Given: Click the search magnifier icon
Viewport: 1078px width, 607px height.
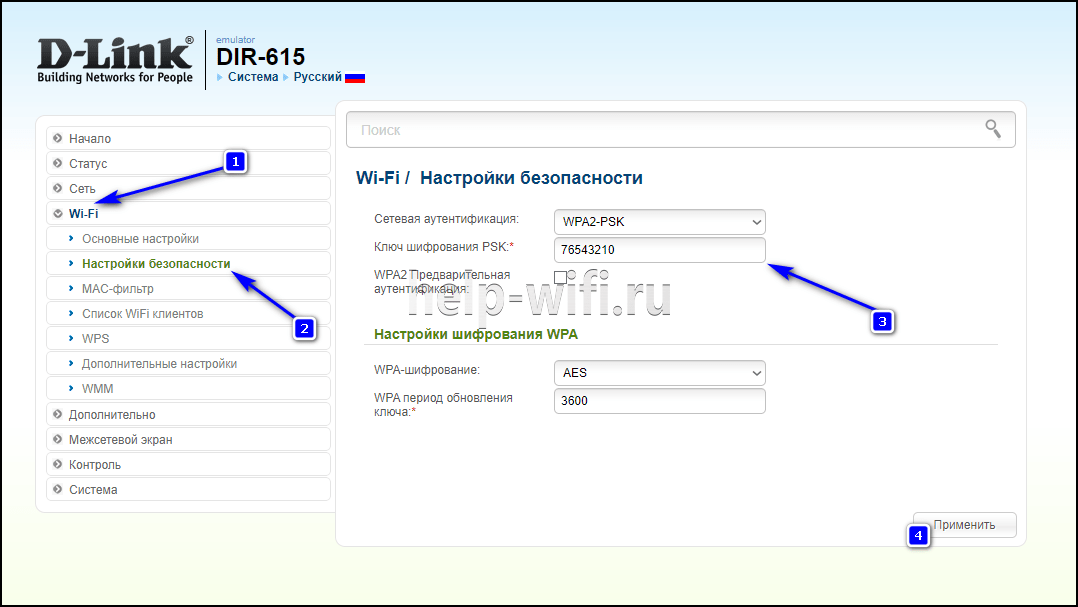Looking at the screenshot, I should [x=993, y=129].
